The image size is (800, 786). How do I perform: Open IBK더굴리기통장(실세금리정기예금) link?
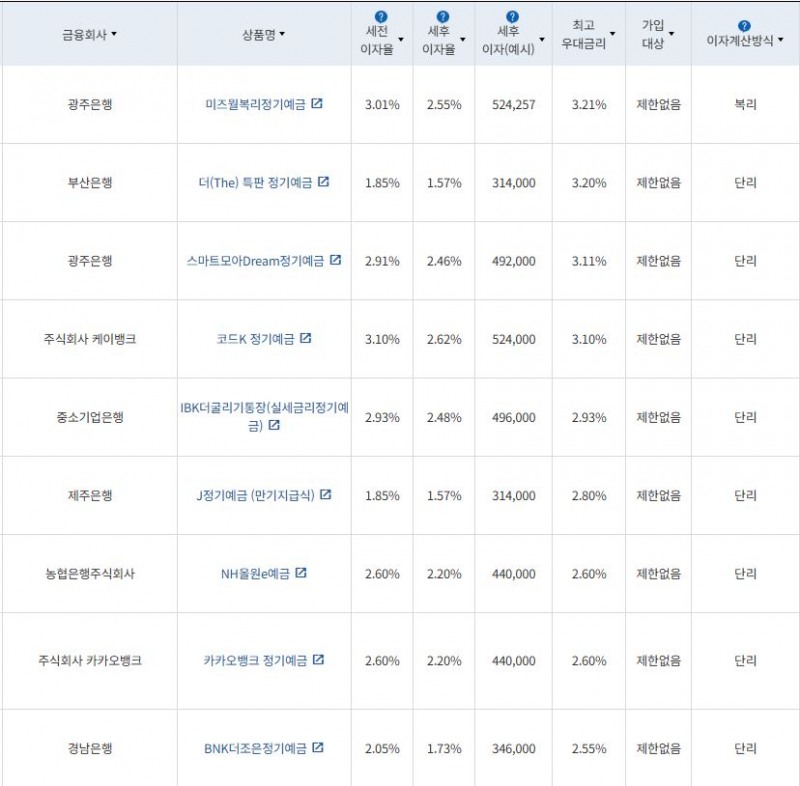coord(264,416)
